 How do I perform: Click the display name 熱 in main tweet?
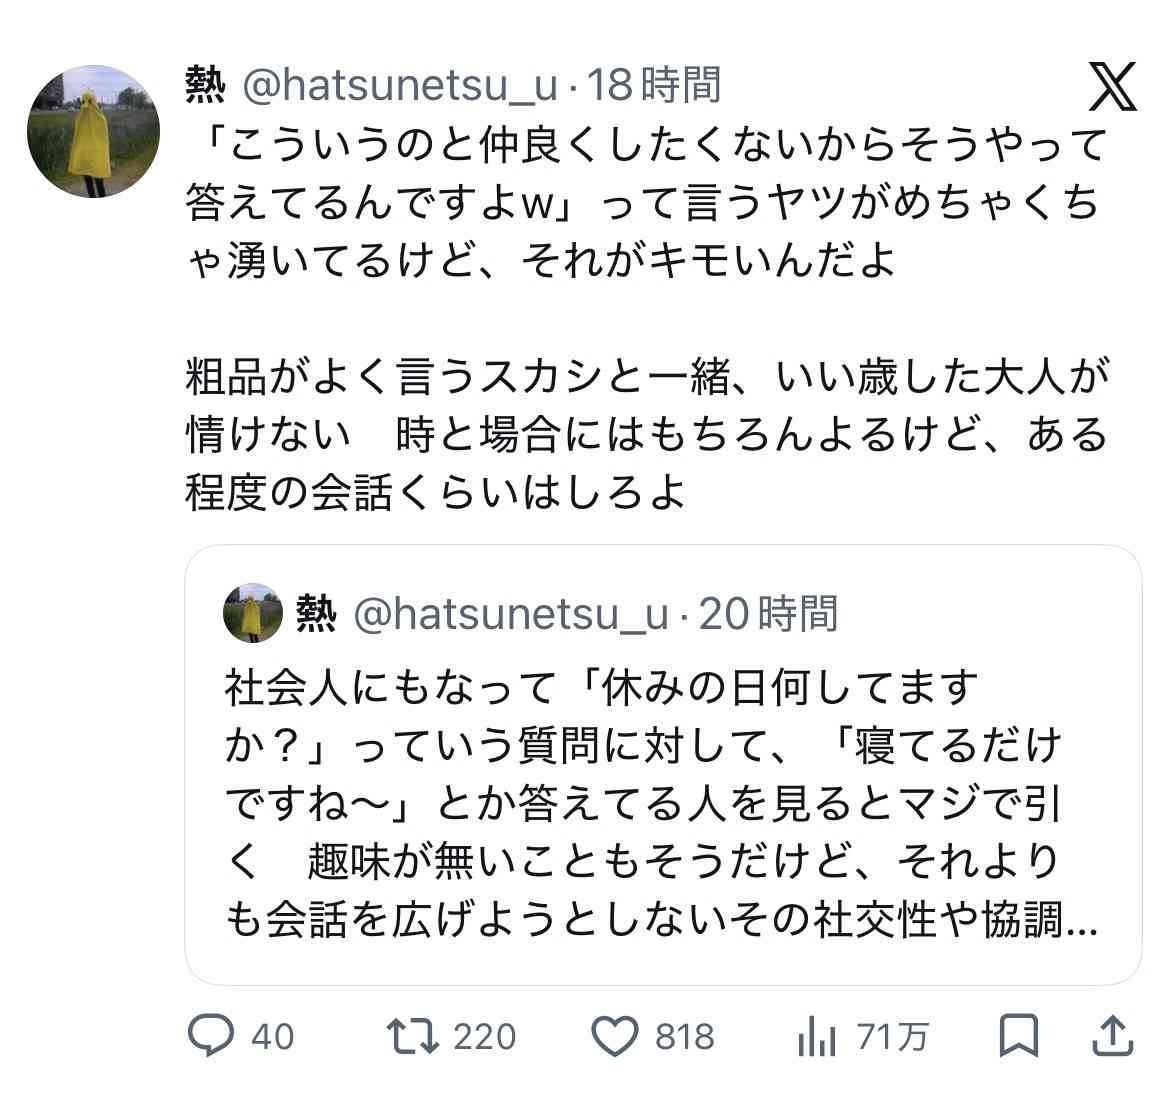pyautogui.click(x=205, y=86)
